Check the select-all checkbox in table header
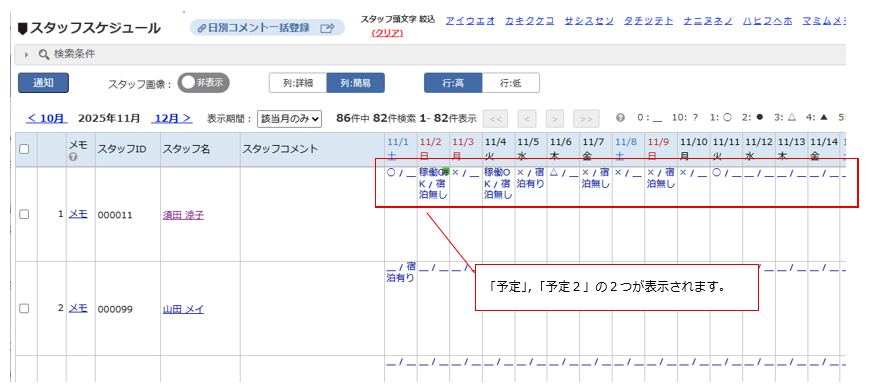Image resolution: width=871 pixels, height=385 pixels. point(24,148)
